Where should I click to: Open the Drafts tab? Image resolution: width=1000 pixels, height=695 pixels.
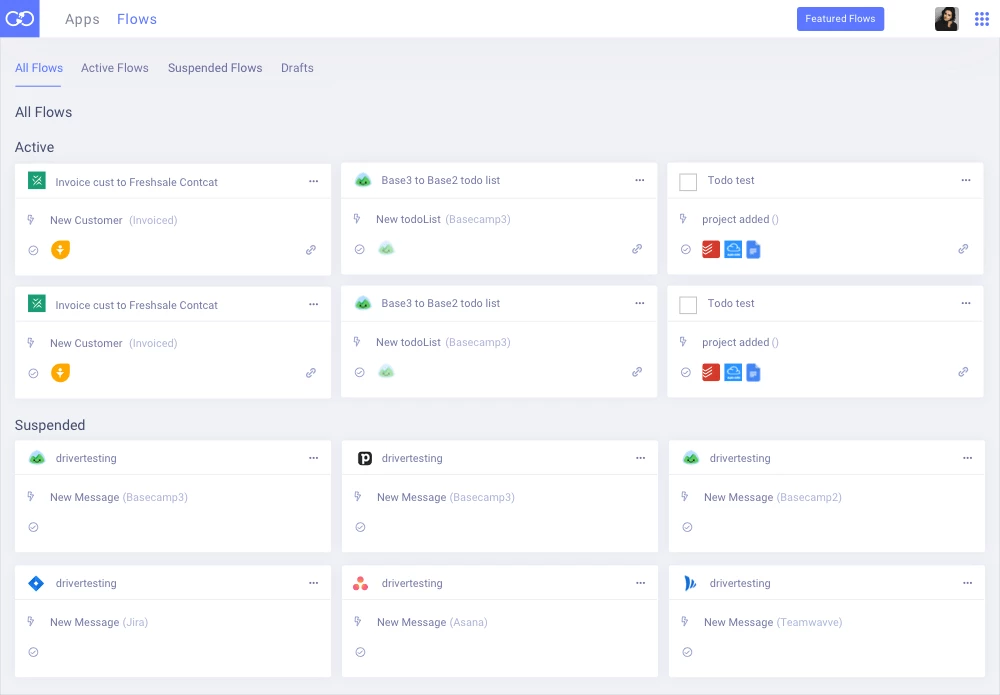[297, 68]
